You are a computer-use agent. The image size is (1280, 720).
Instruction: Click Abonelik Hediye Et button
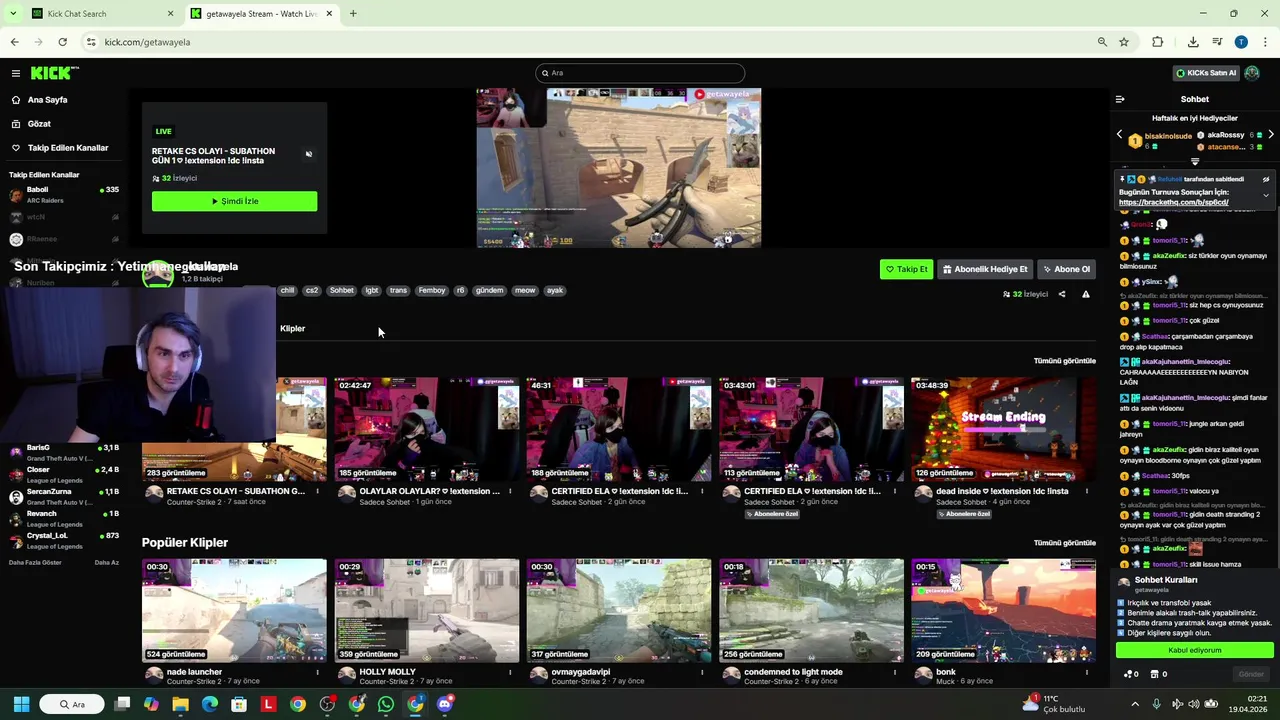985,269
